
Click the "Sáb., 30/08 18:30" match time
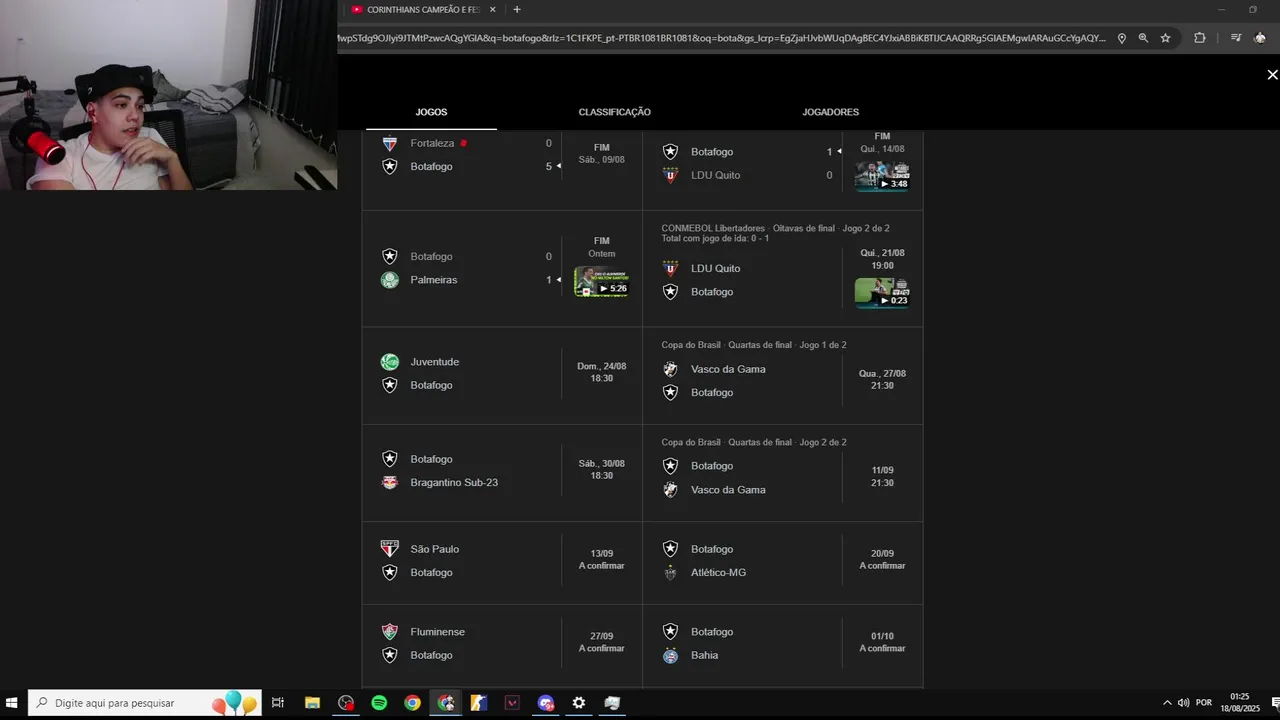click(601, 470)
